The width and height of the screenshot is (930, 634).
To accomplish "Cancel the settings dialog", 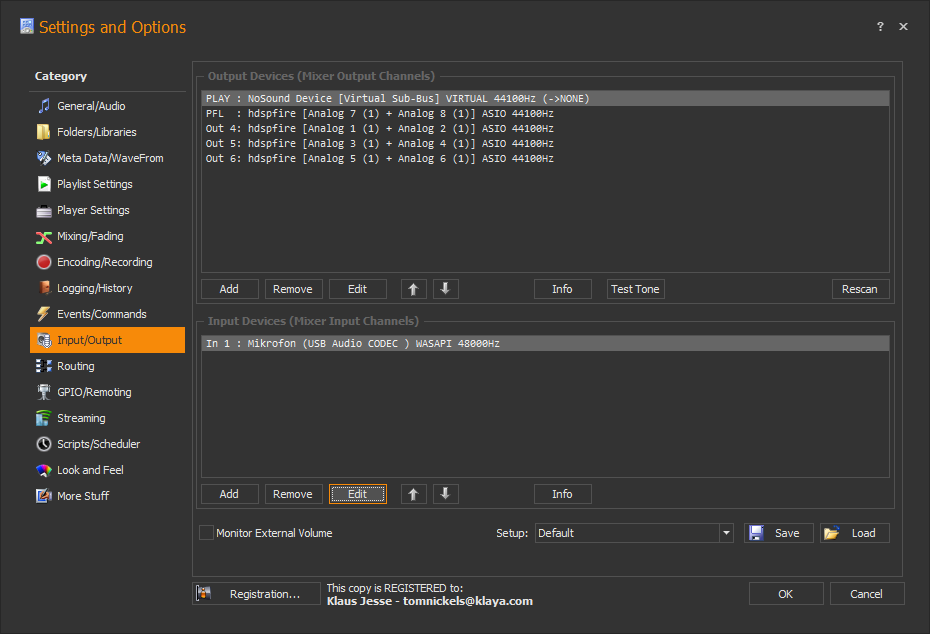I will coord(867,594).
